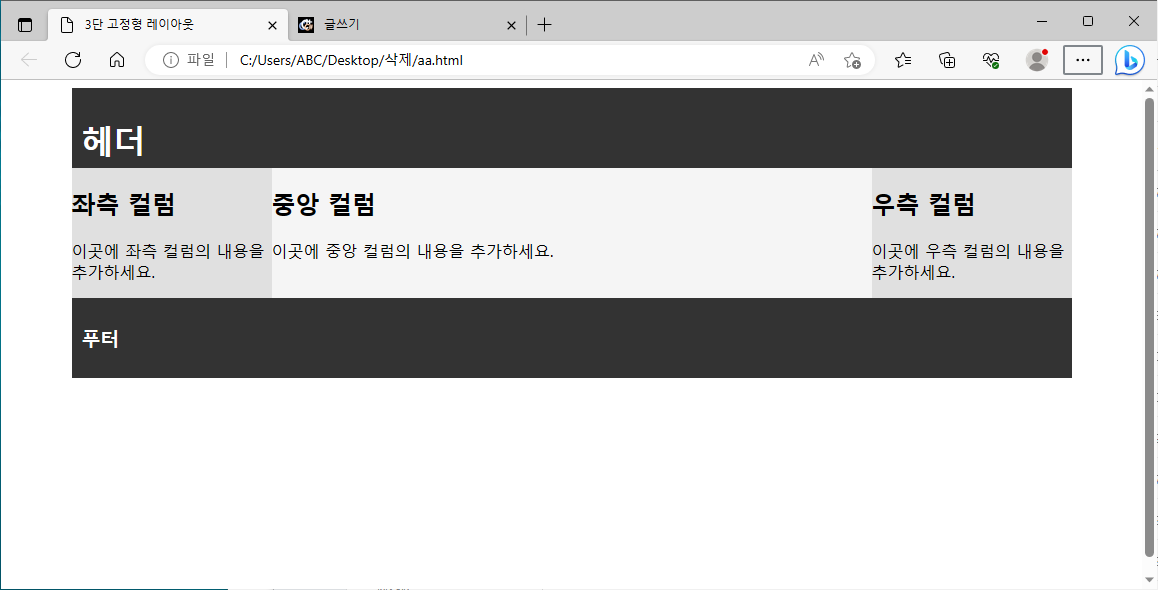Minimize the browser window

coord(1042,21)
